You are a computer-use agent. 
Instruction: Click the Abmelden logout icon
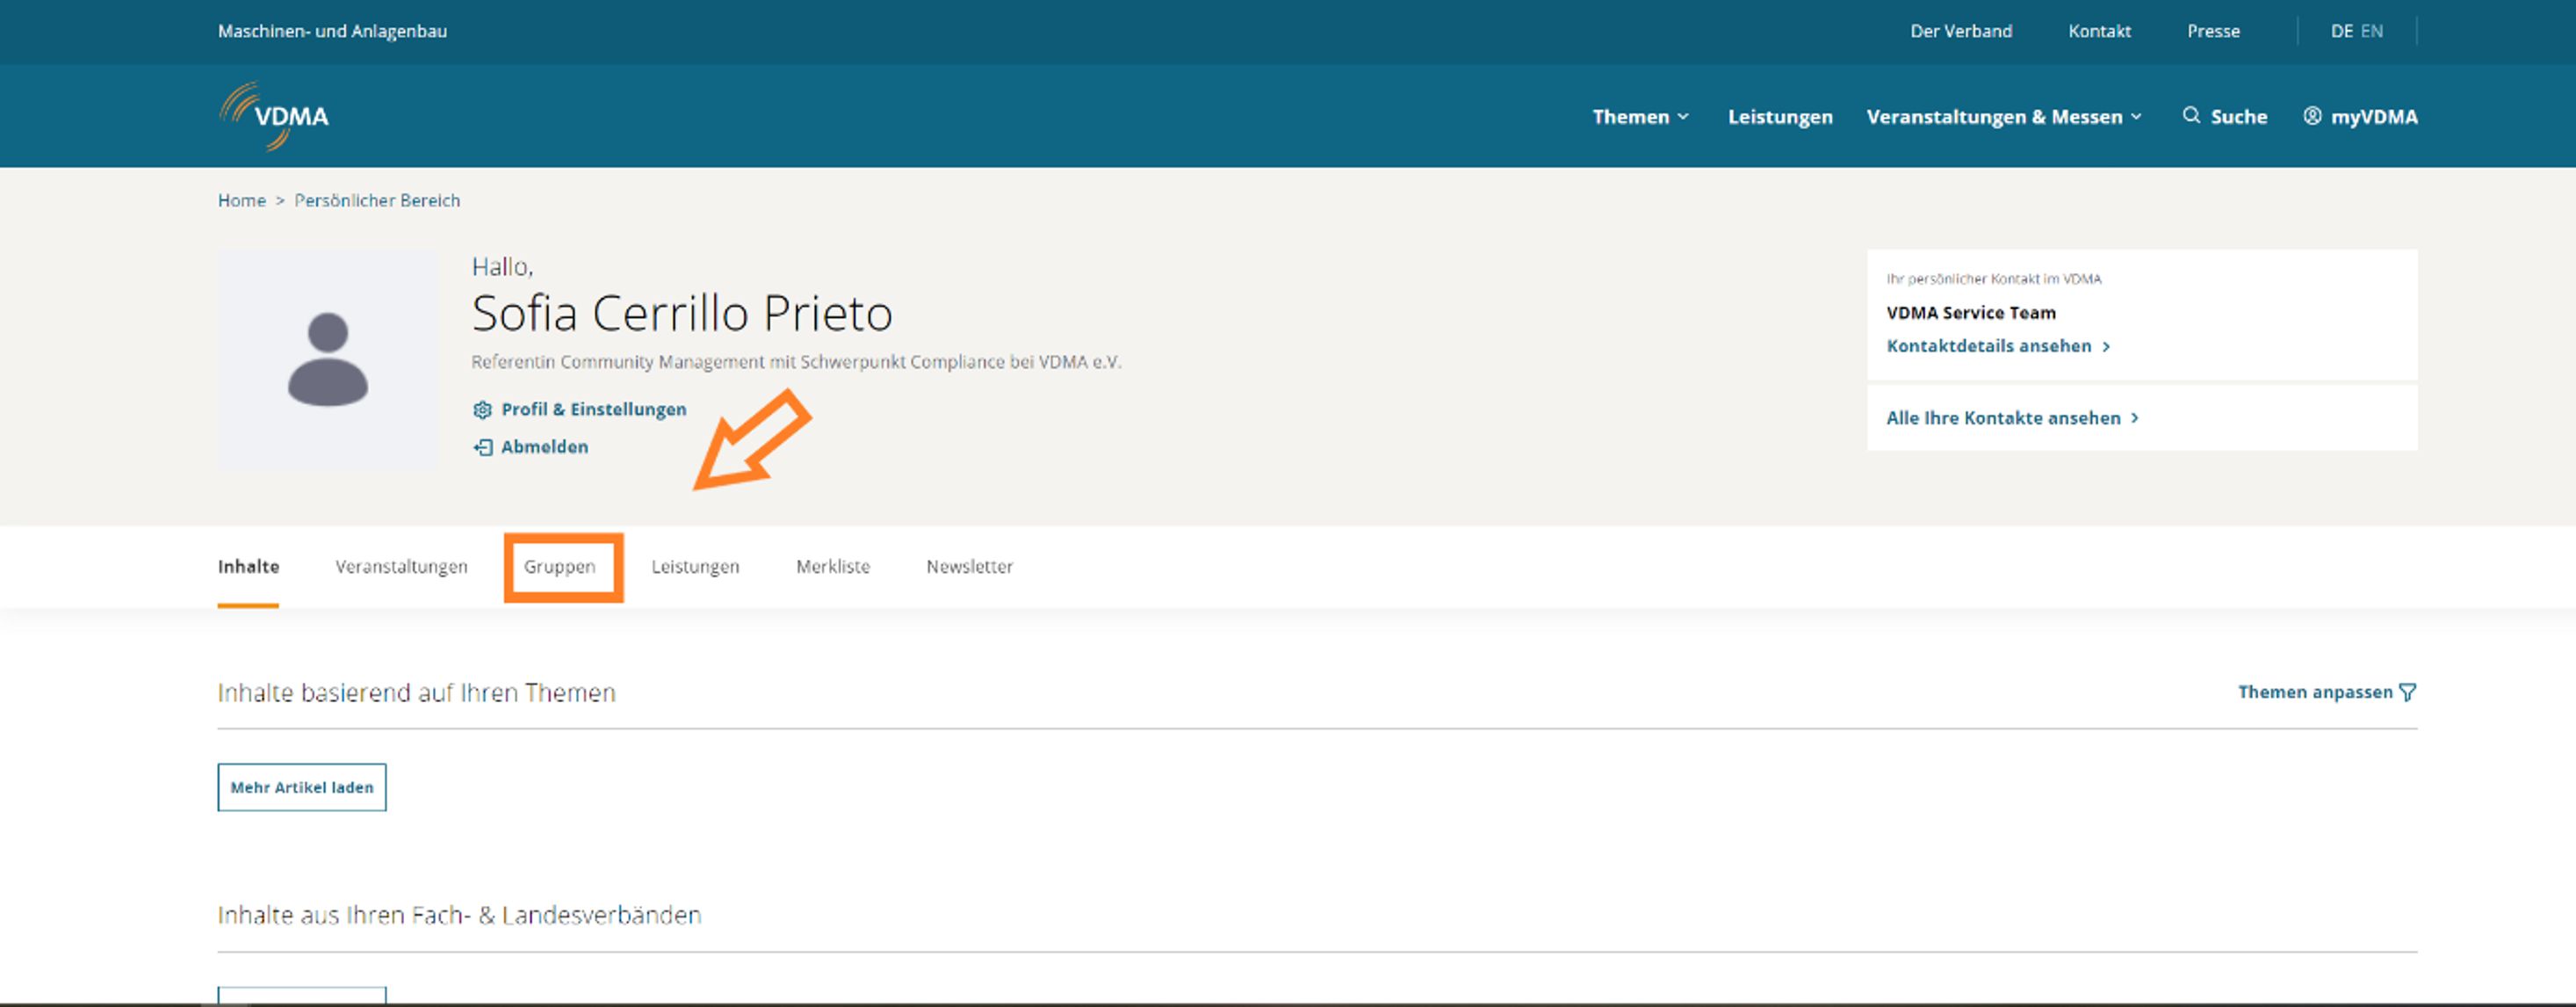[482, 447]
